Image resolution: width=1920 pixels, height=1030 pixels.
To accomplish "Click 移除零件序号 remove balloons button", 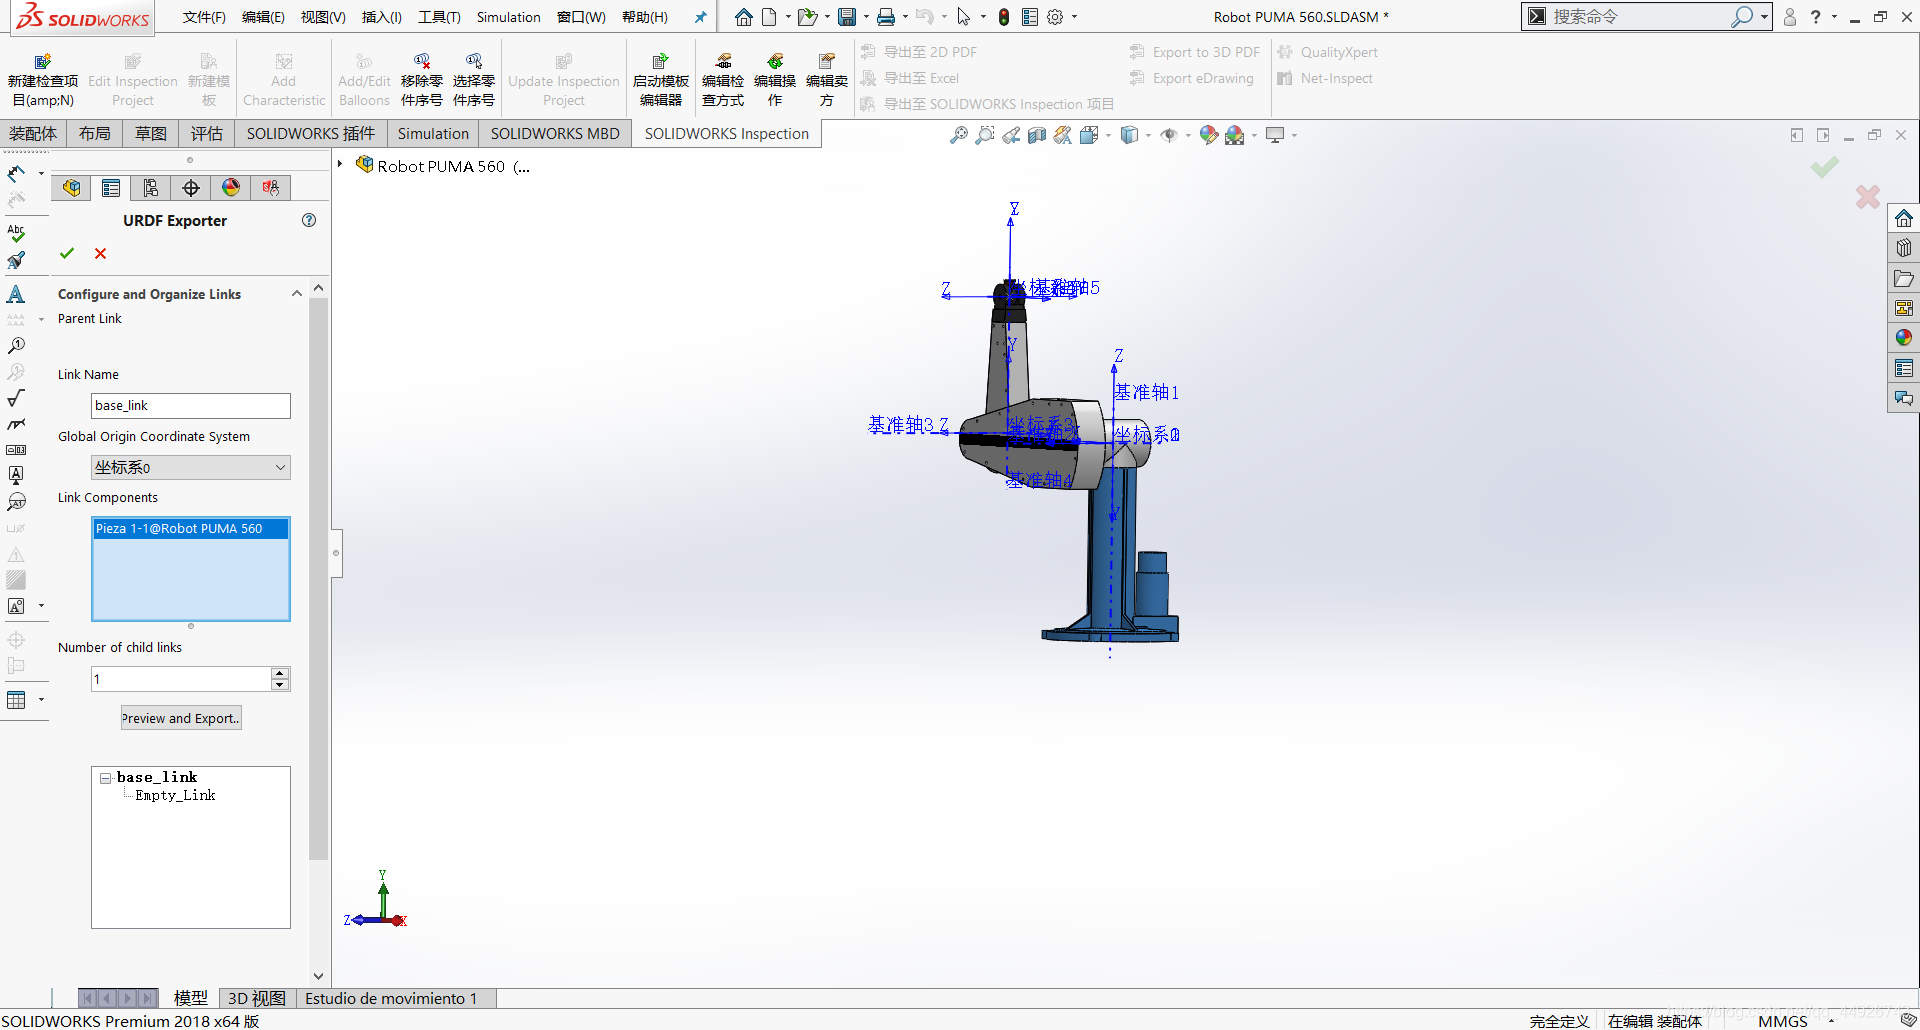I will pos(422,80).
